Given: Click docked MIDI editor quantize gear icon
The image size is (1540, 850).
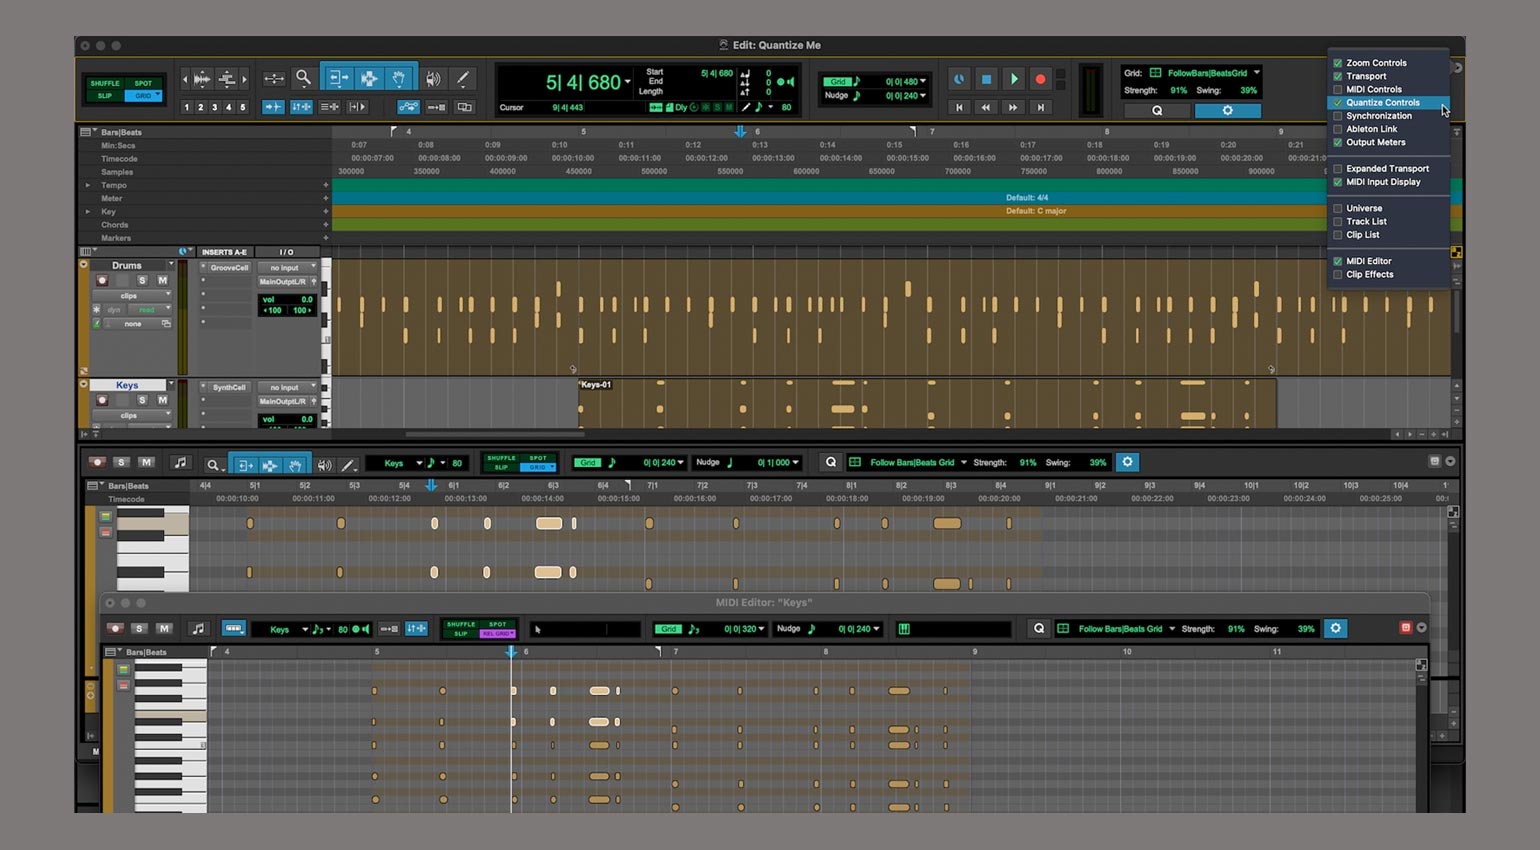Looking at the screenshot, I should (x=1127, y=462).
